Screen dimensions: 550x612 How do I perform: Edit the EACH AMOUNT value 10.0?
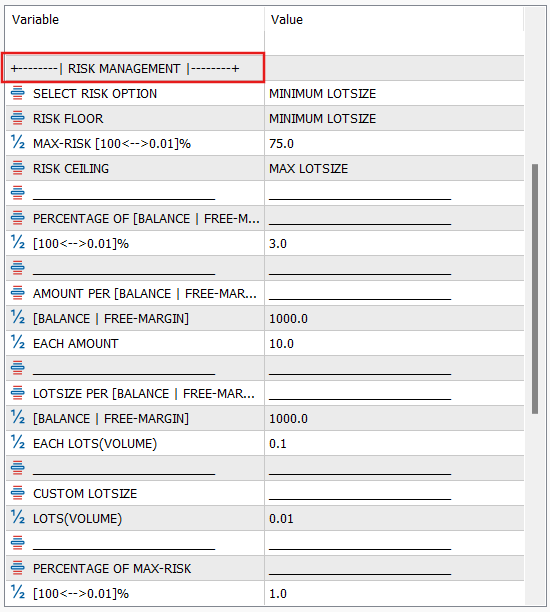(394, 343)
